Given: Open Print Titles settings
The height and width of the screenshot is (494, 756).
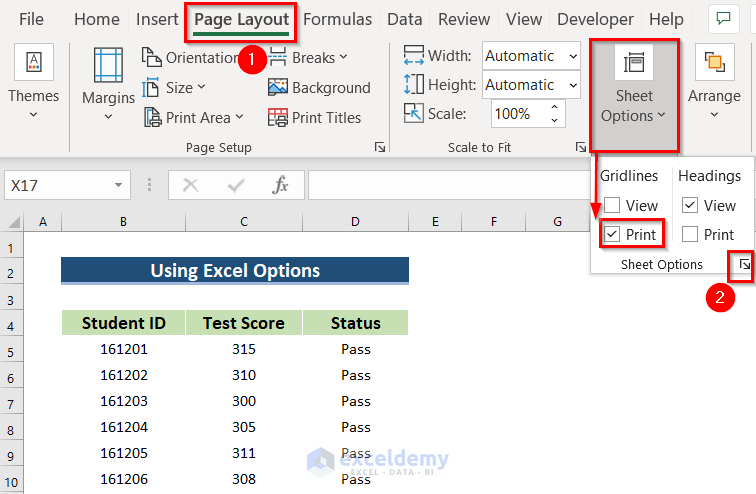Looking at the screenshot, I should coord(314,117).
